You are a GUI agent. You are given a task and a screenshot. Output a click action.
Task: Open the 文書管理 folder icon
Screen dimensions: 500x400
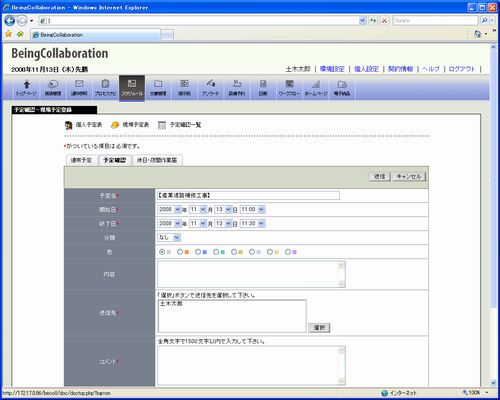[x=158, y=88]
